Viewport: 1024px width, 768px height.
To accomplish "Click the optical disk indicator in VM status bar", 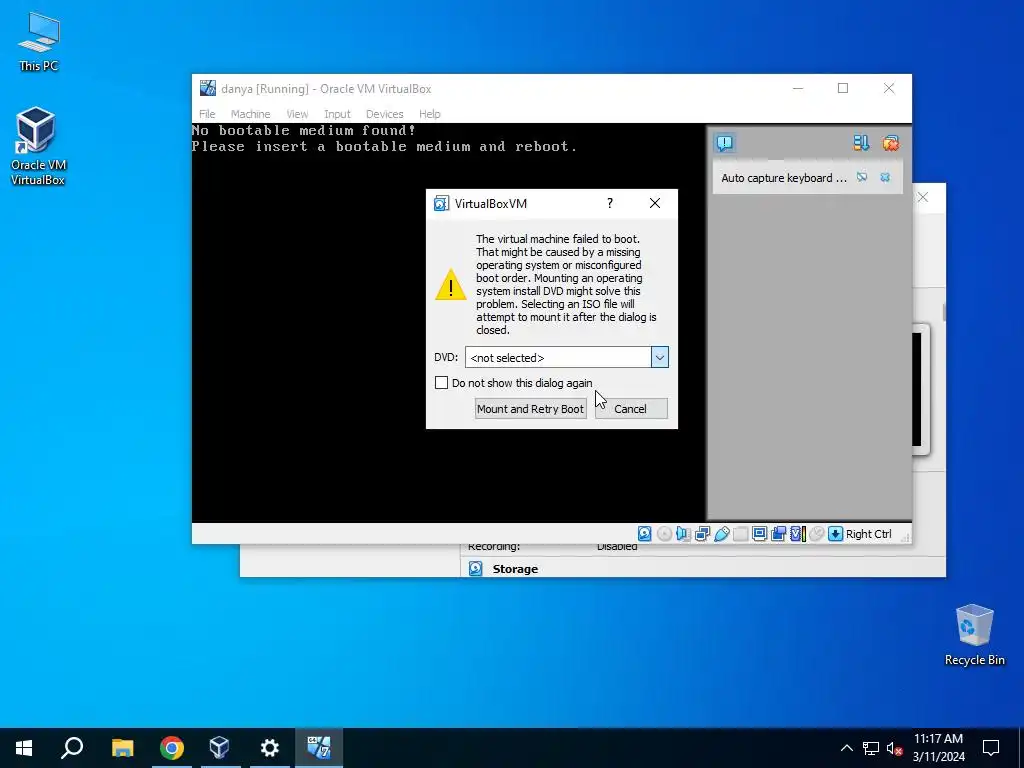I will (x=664, y=534).
